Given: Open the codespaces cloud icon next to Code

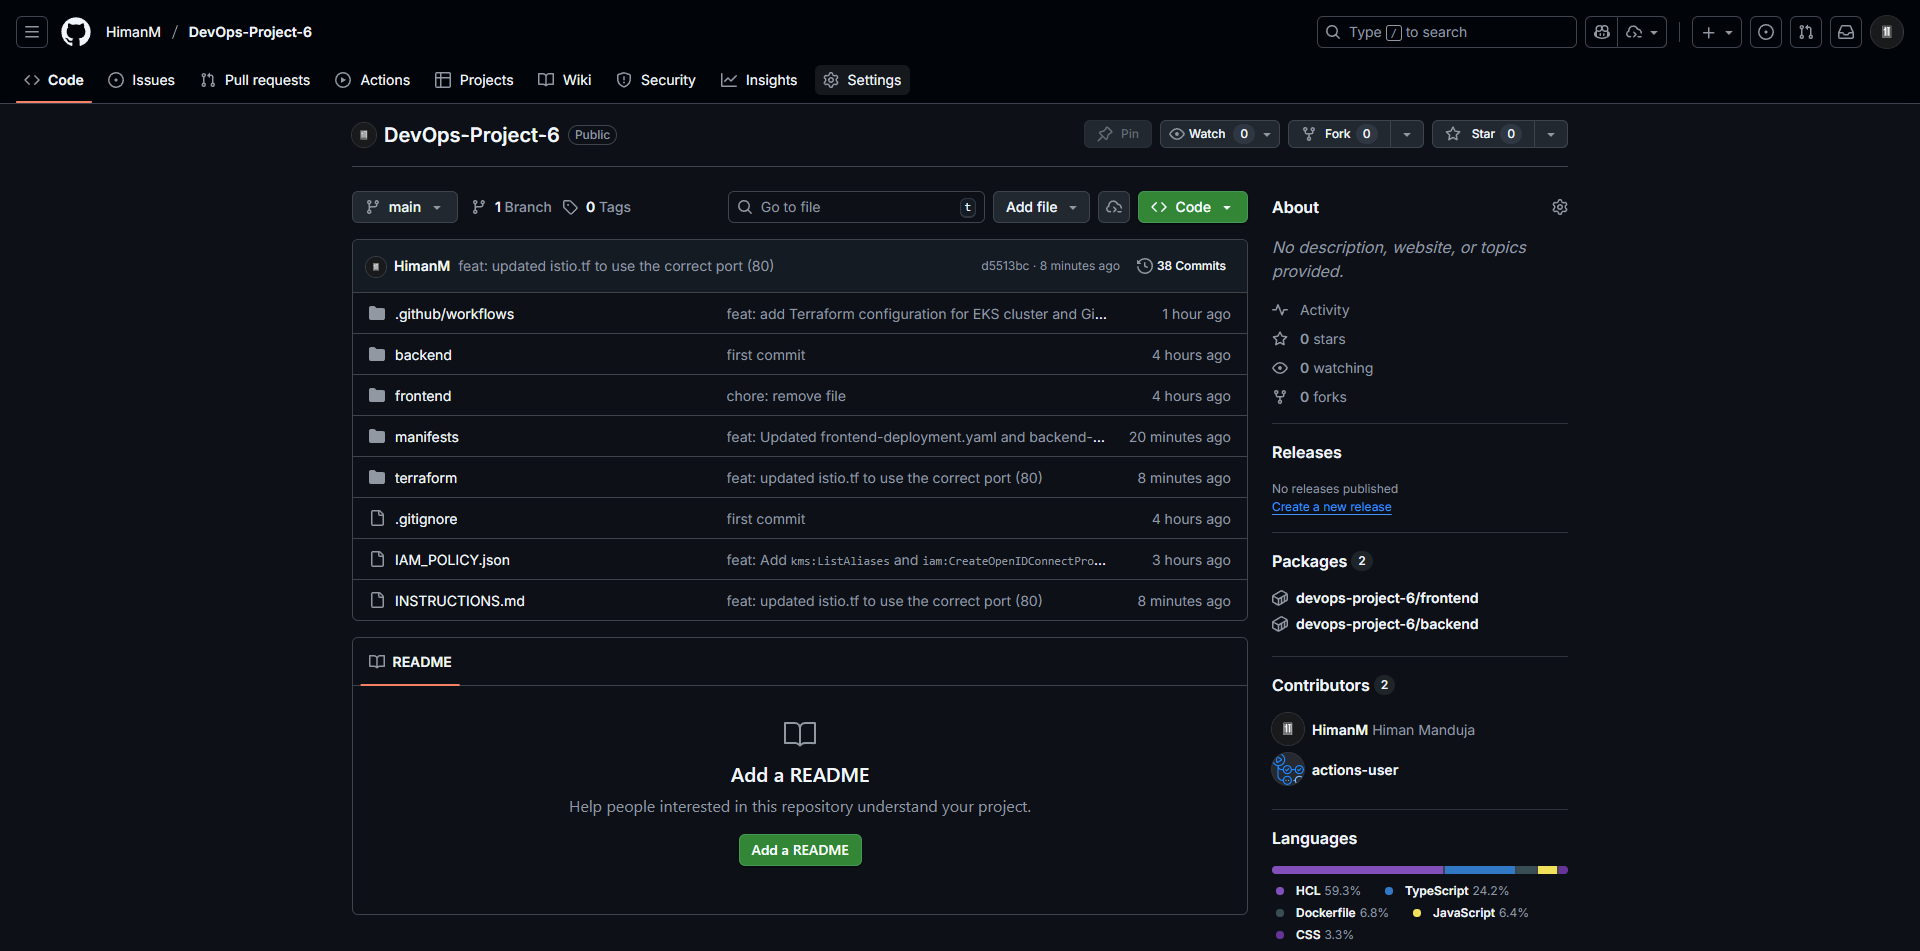Looking at the screenshot, I should tap(1114, 207).
